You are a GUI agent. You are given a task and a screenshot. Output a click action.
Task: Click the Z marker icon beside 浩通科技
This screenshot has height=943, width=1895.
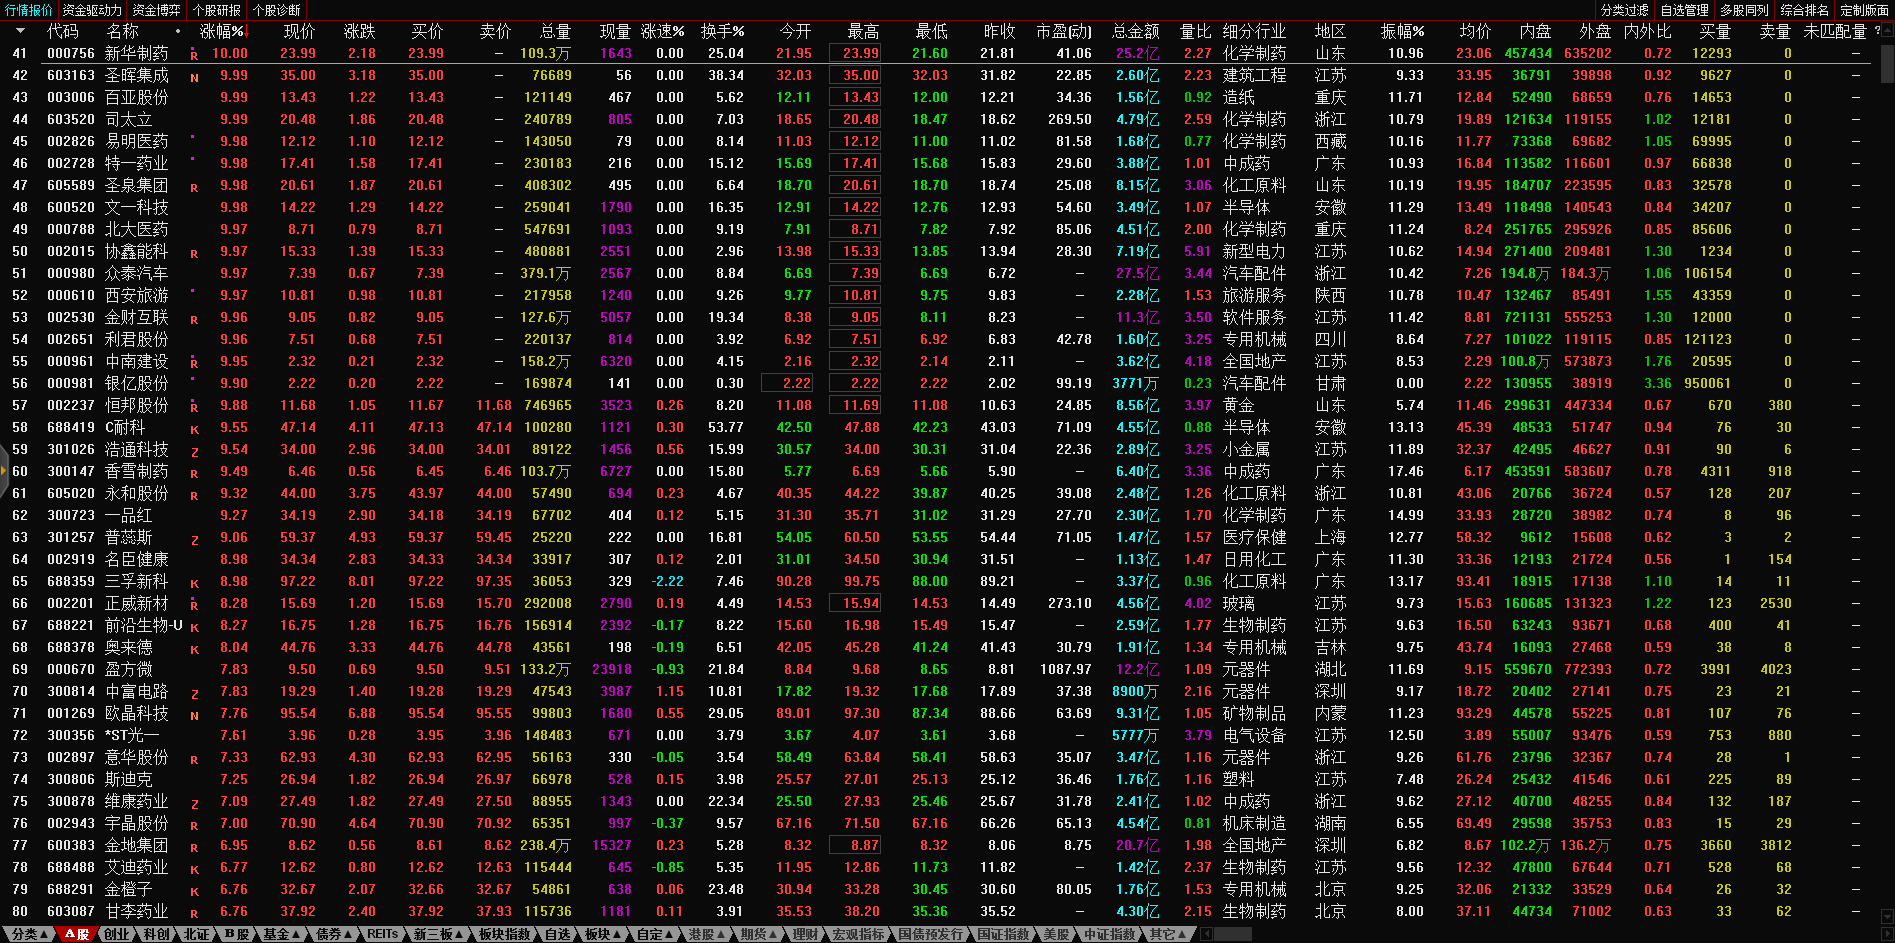pos(194,451)
